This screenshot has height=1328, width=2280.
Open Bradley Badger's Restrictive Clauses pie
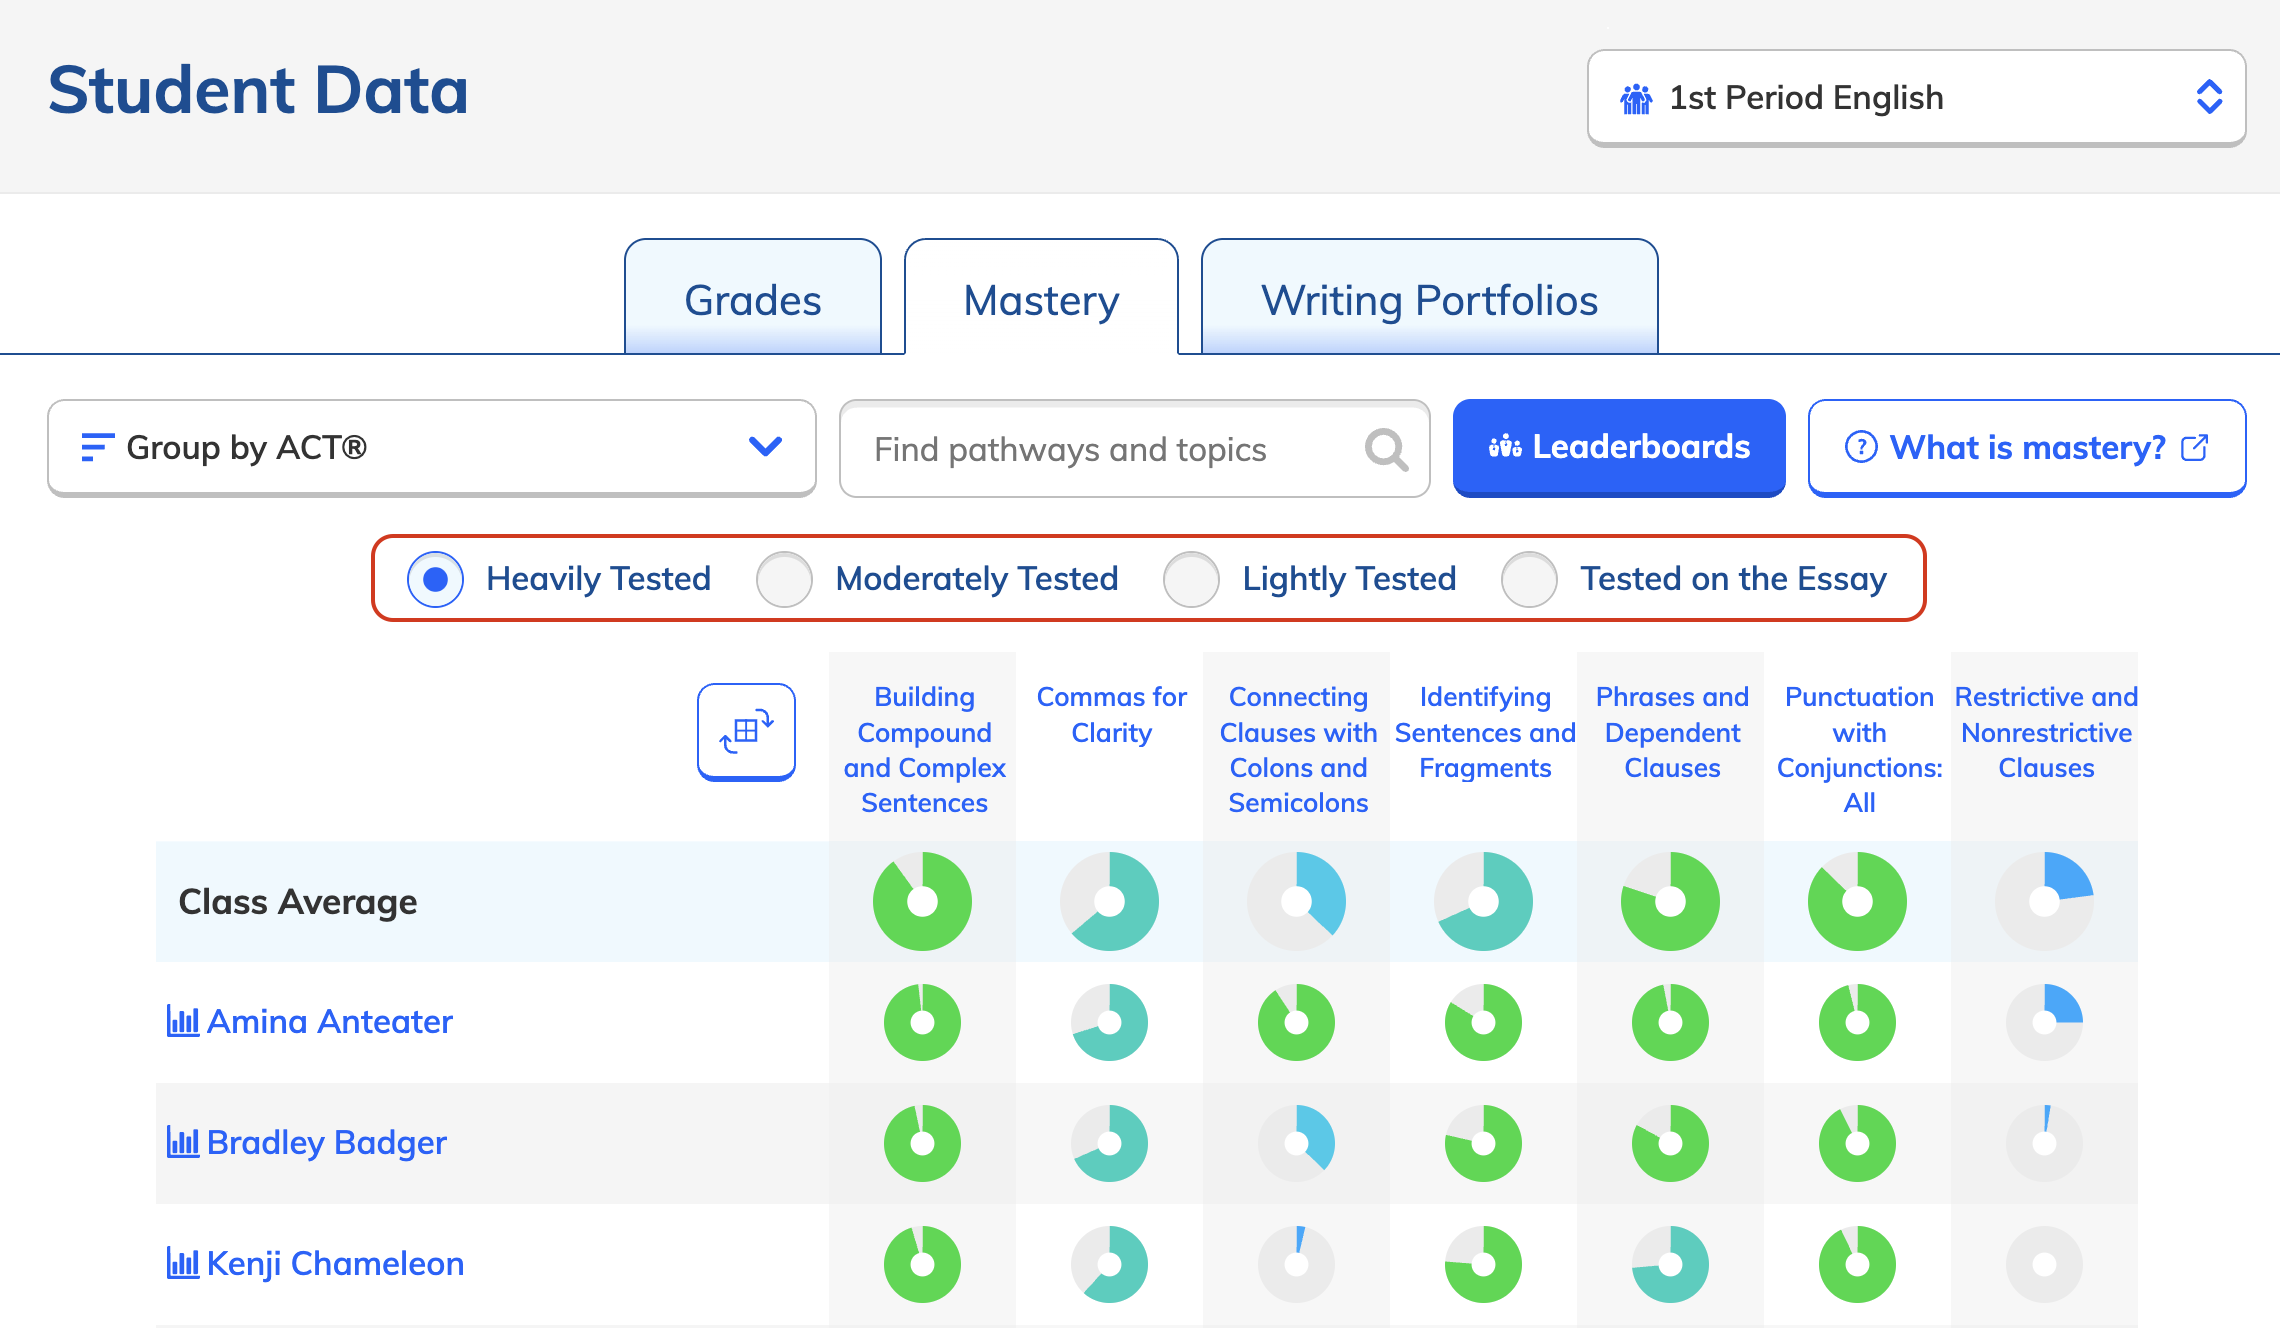(x=2044, y=1143)
